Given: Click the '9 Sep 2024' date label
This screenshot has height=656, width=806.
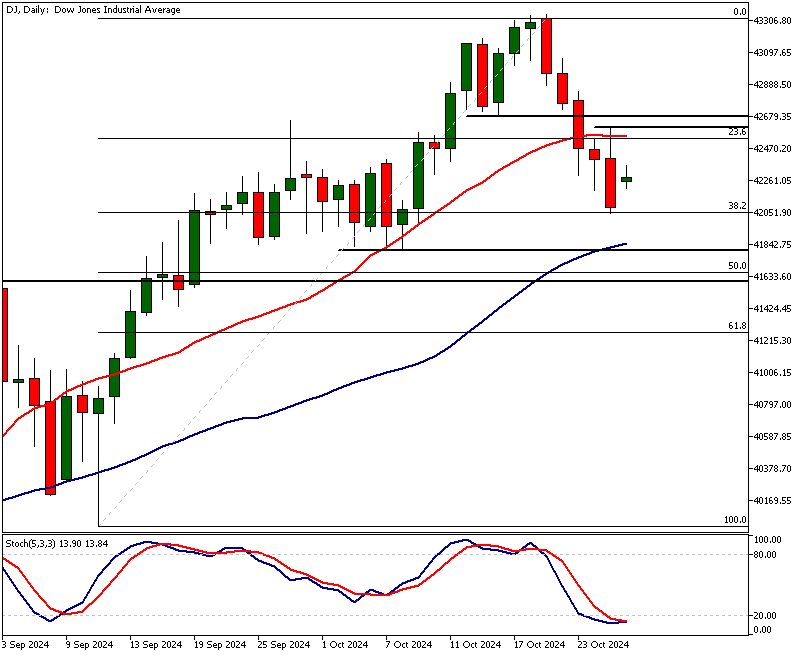Looking at the screenshot, I should point(89,645).
